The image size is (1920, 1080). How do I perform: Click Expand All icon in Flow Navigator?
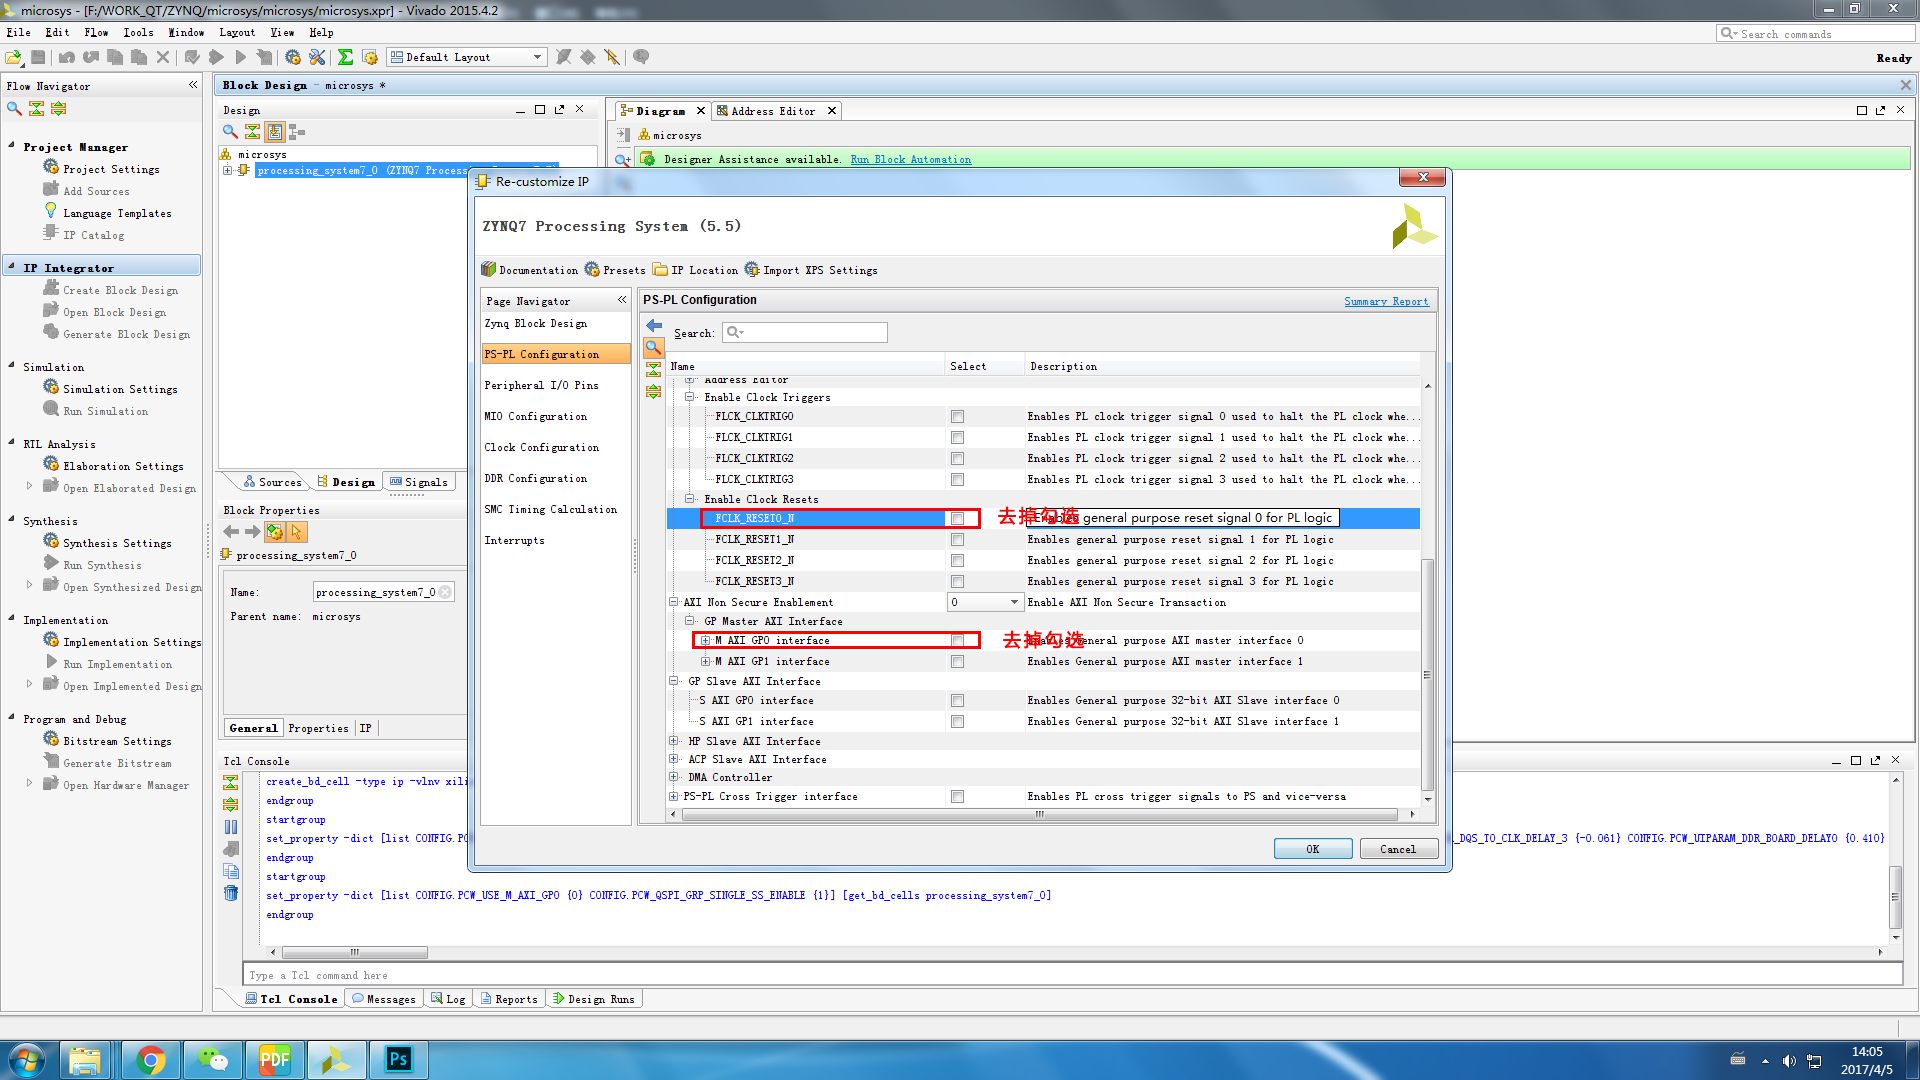click(58, 108)
